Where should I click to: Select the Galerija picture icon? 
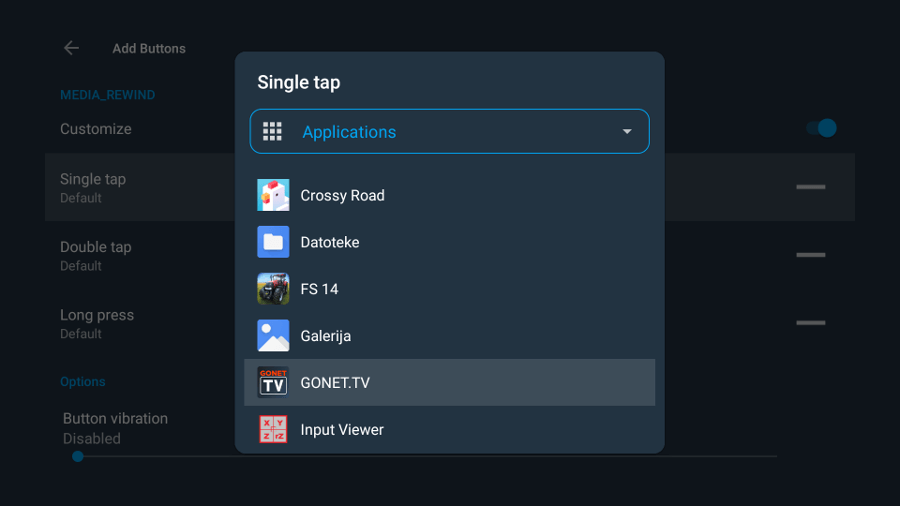point(273,336)
